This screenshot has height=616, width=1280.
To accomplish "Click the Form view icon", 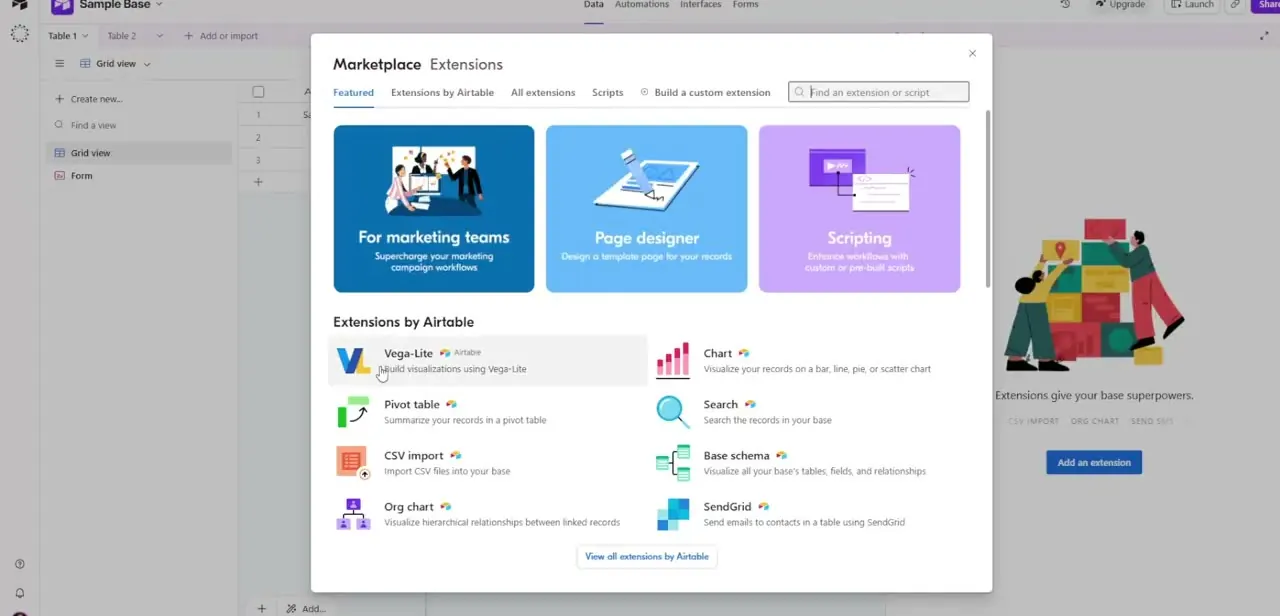I will pyautogui.click(x=59, y=176).
